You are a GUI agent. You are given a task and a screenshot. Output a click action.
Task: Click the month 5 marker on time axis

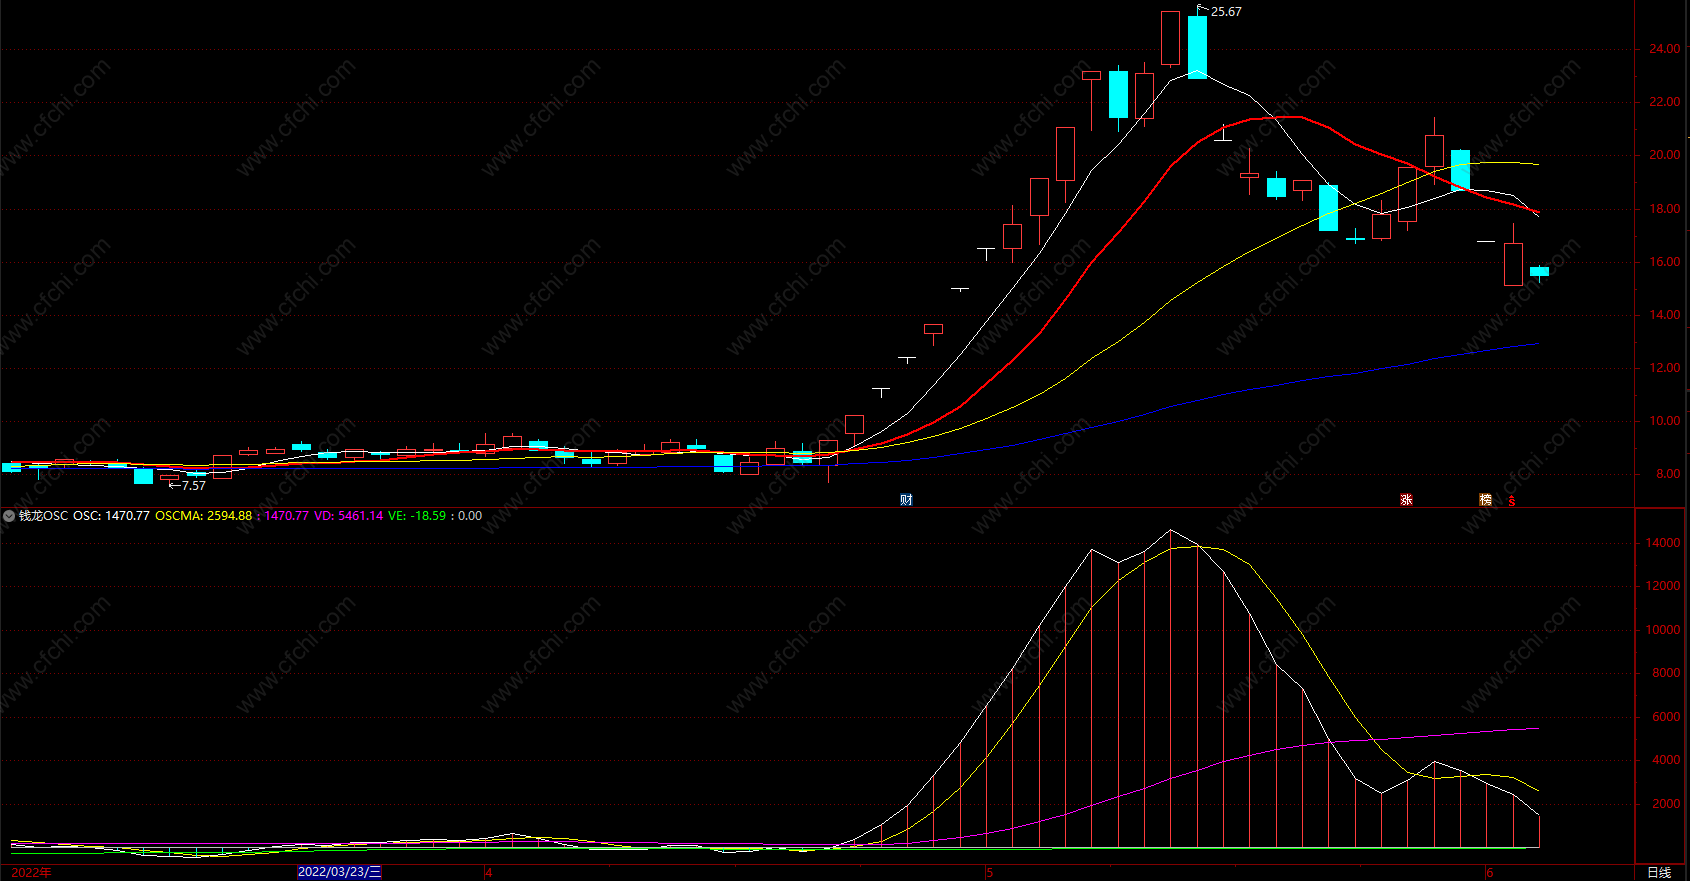pyautogui.click(x=989, y=873)
